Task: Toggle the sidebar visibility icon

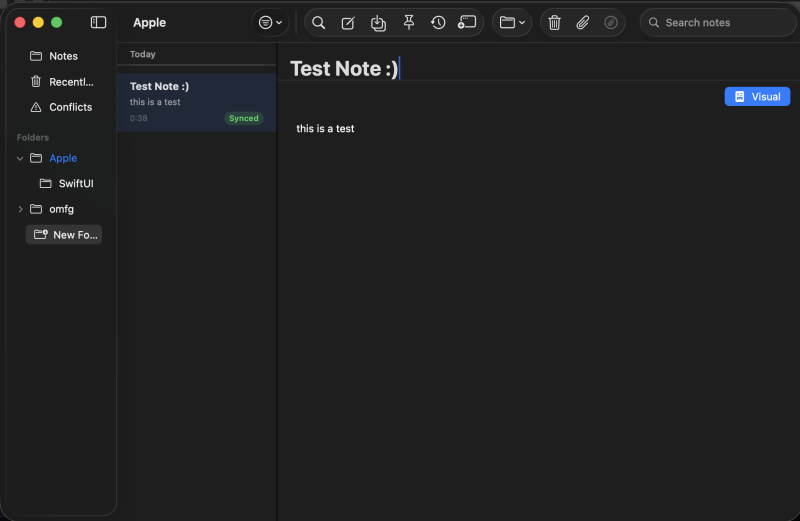Action: [x=98, y=22]
